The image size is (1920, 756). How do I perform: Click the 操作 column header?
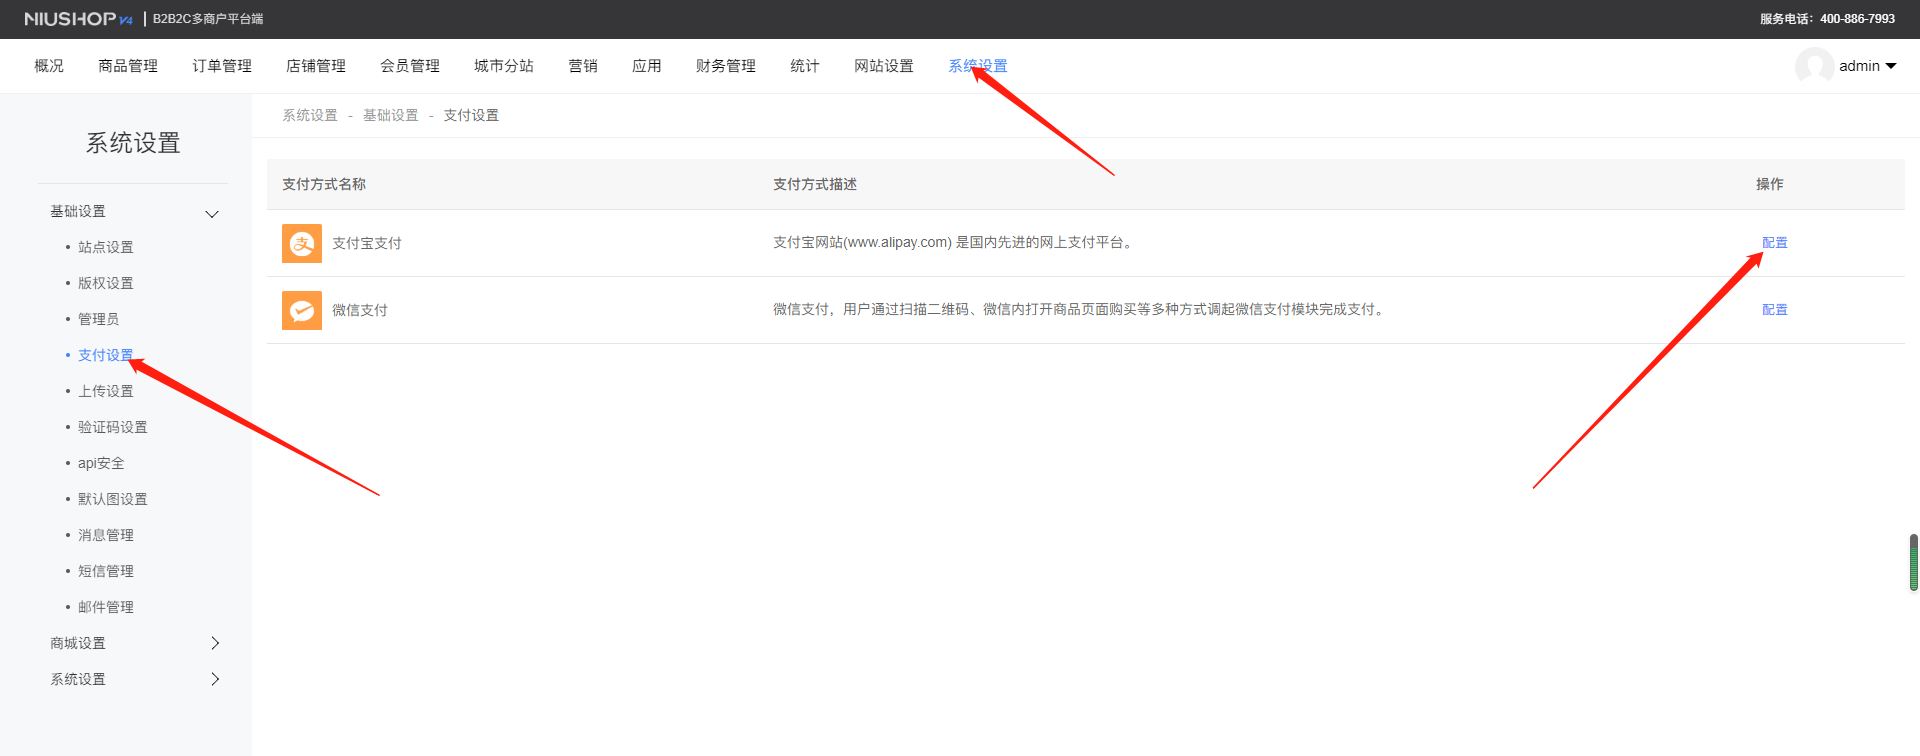[x=1770, y=184]
